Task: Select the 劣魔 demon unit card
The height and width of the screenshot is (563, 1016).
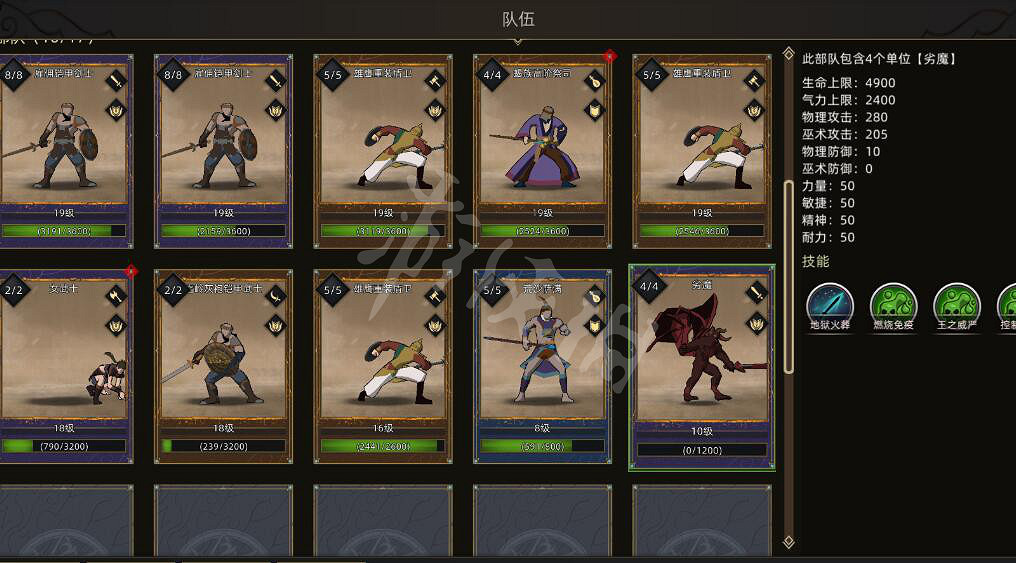Action: point(702,367)
